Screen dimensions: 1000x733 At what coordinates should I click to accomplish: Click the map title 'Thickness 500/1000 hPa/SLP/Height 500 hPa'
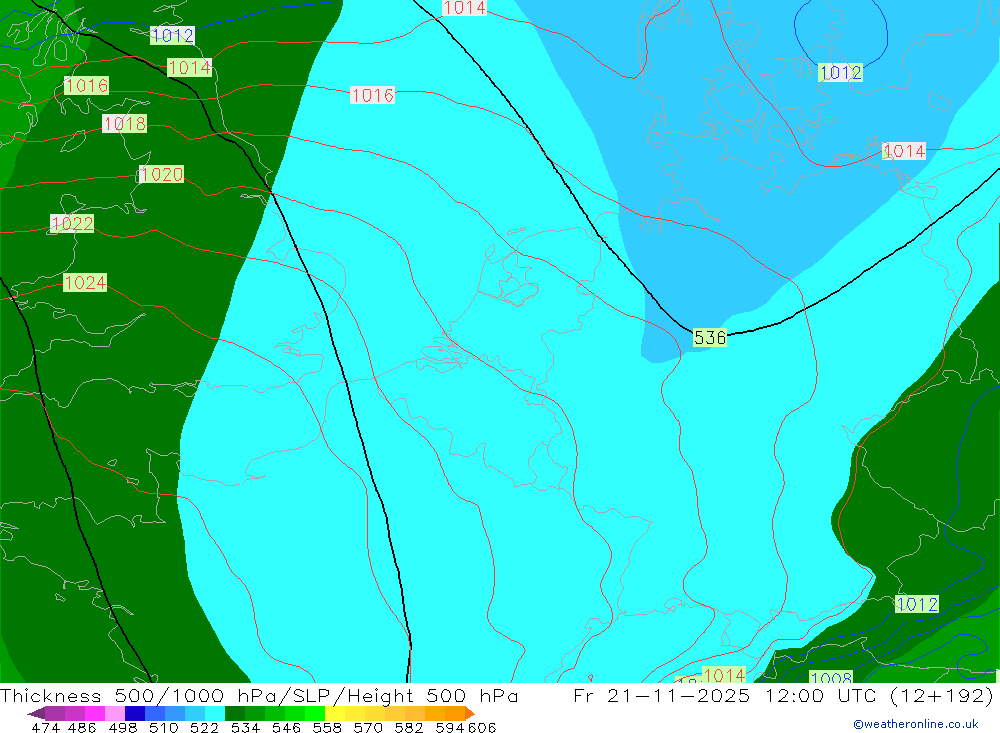point(259,695)
